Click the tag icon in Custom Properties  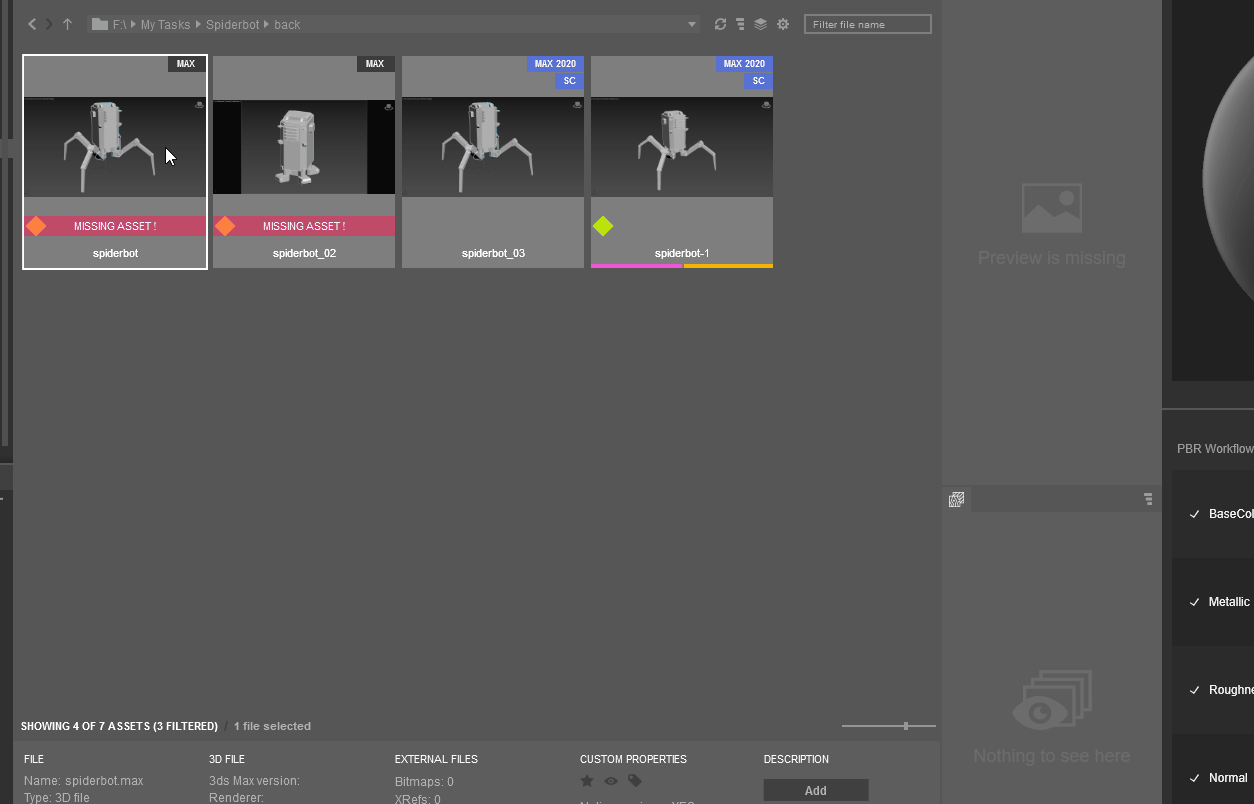click(x=635, y=781)
